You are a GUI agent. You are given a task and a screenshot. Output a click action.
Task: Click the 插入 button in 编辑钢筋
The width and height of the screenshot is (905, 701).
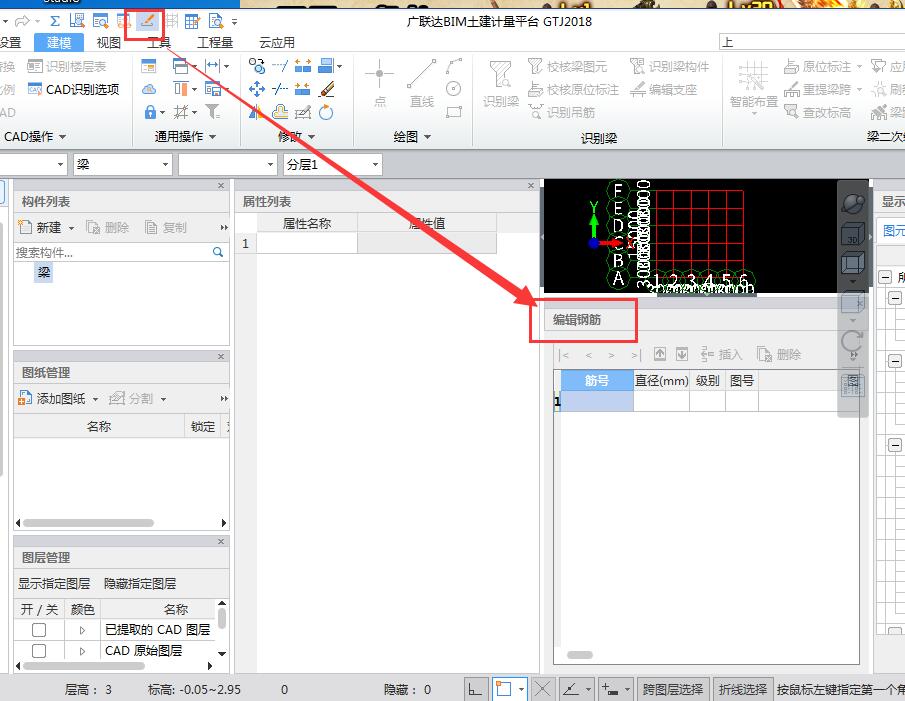click(721, 354)
